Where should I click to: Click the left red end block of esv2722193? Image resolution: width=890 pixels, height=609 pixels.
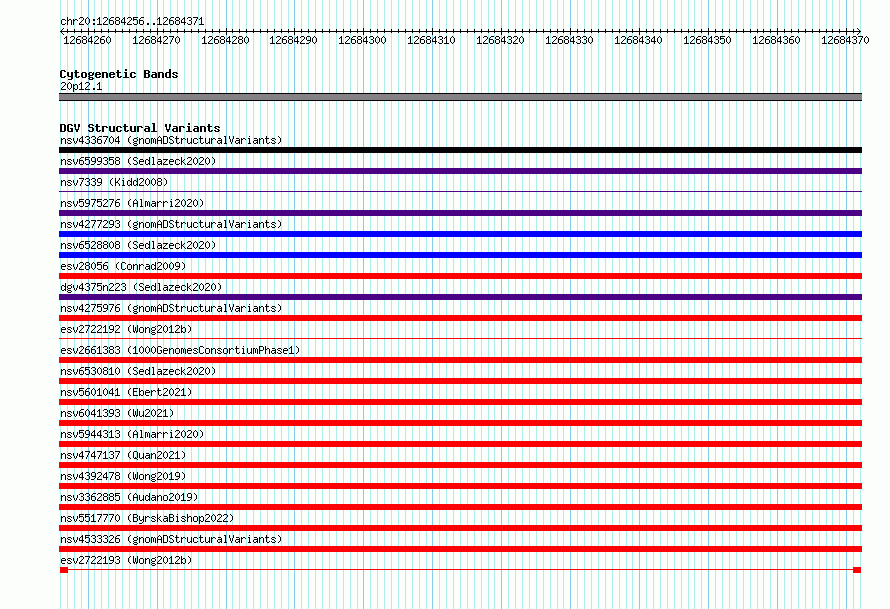click(64, 570)
